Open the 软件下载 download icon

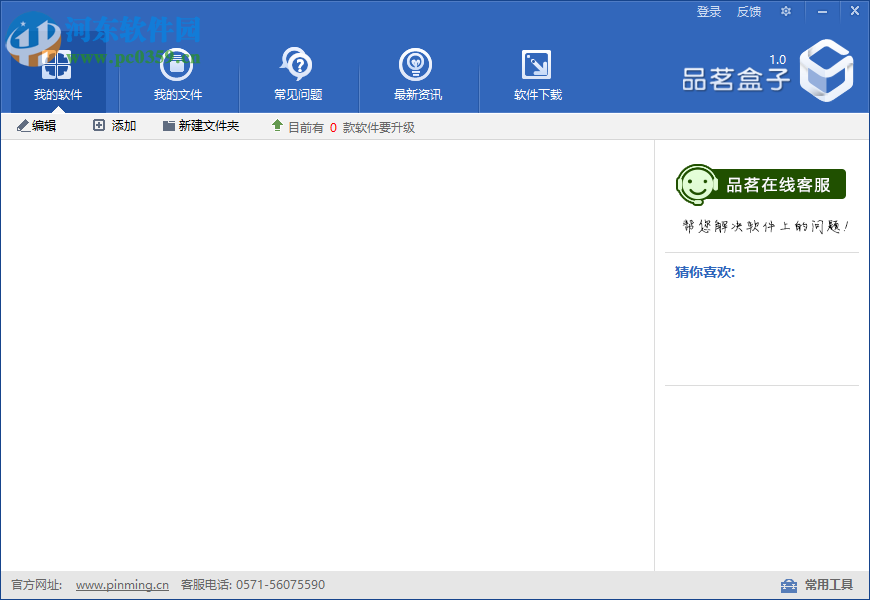536,63
